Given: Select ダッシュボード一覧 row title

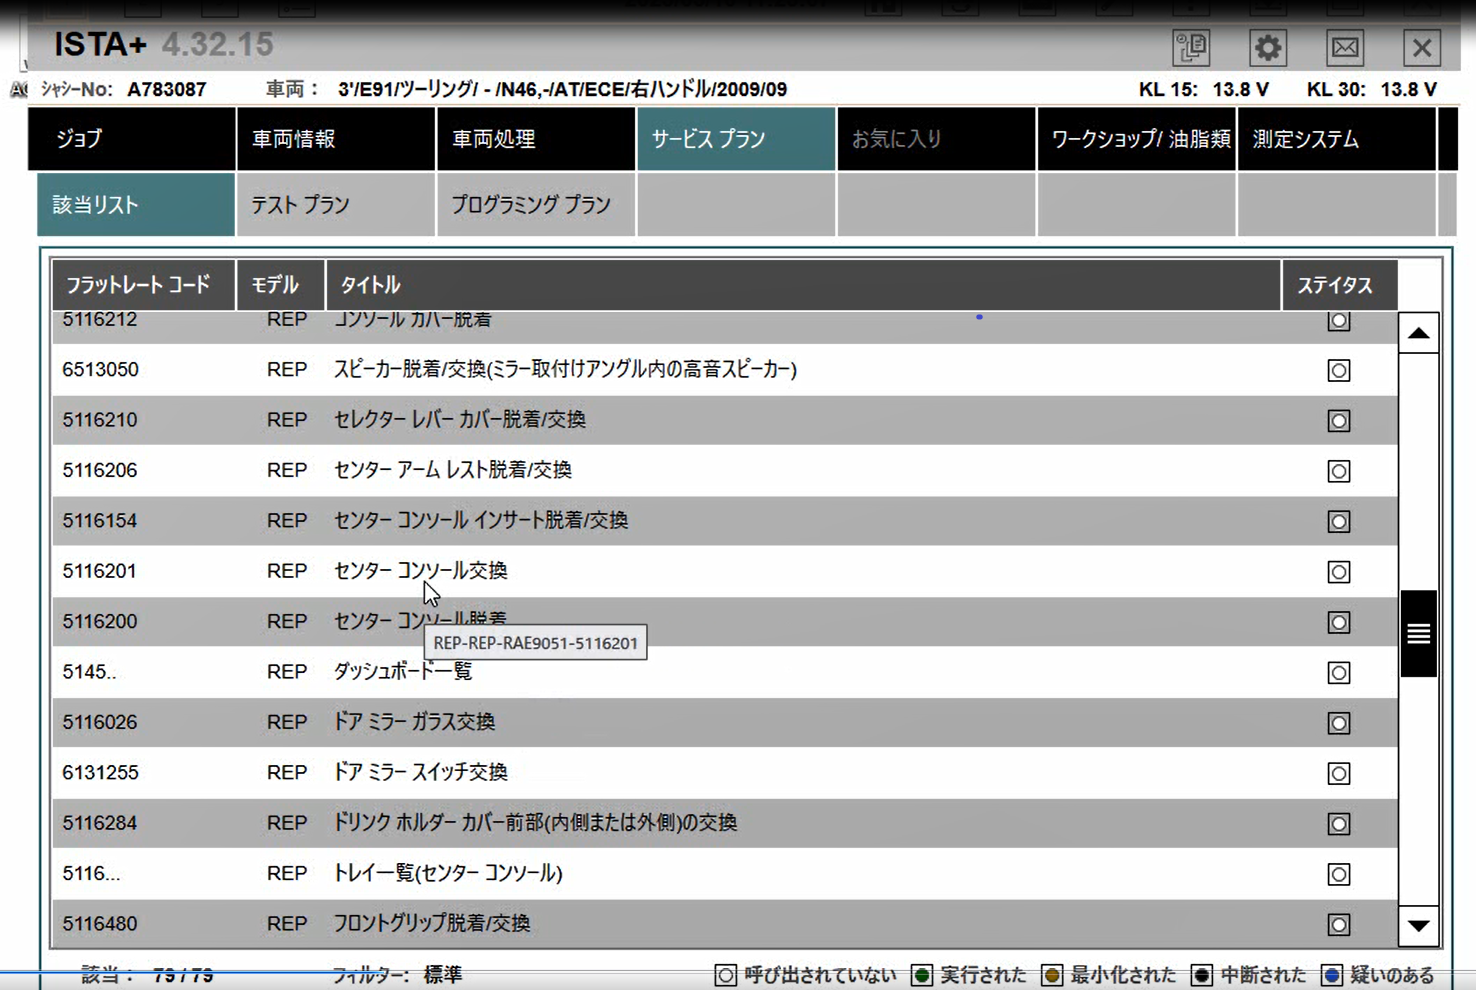Looking at the screenshot, I should pos(402,672).
